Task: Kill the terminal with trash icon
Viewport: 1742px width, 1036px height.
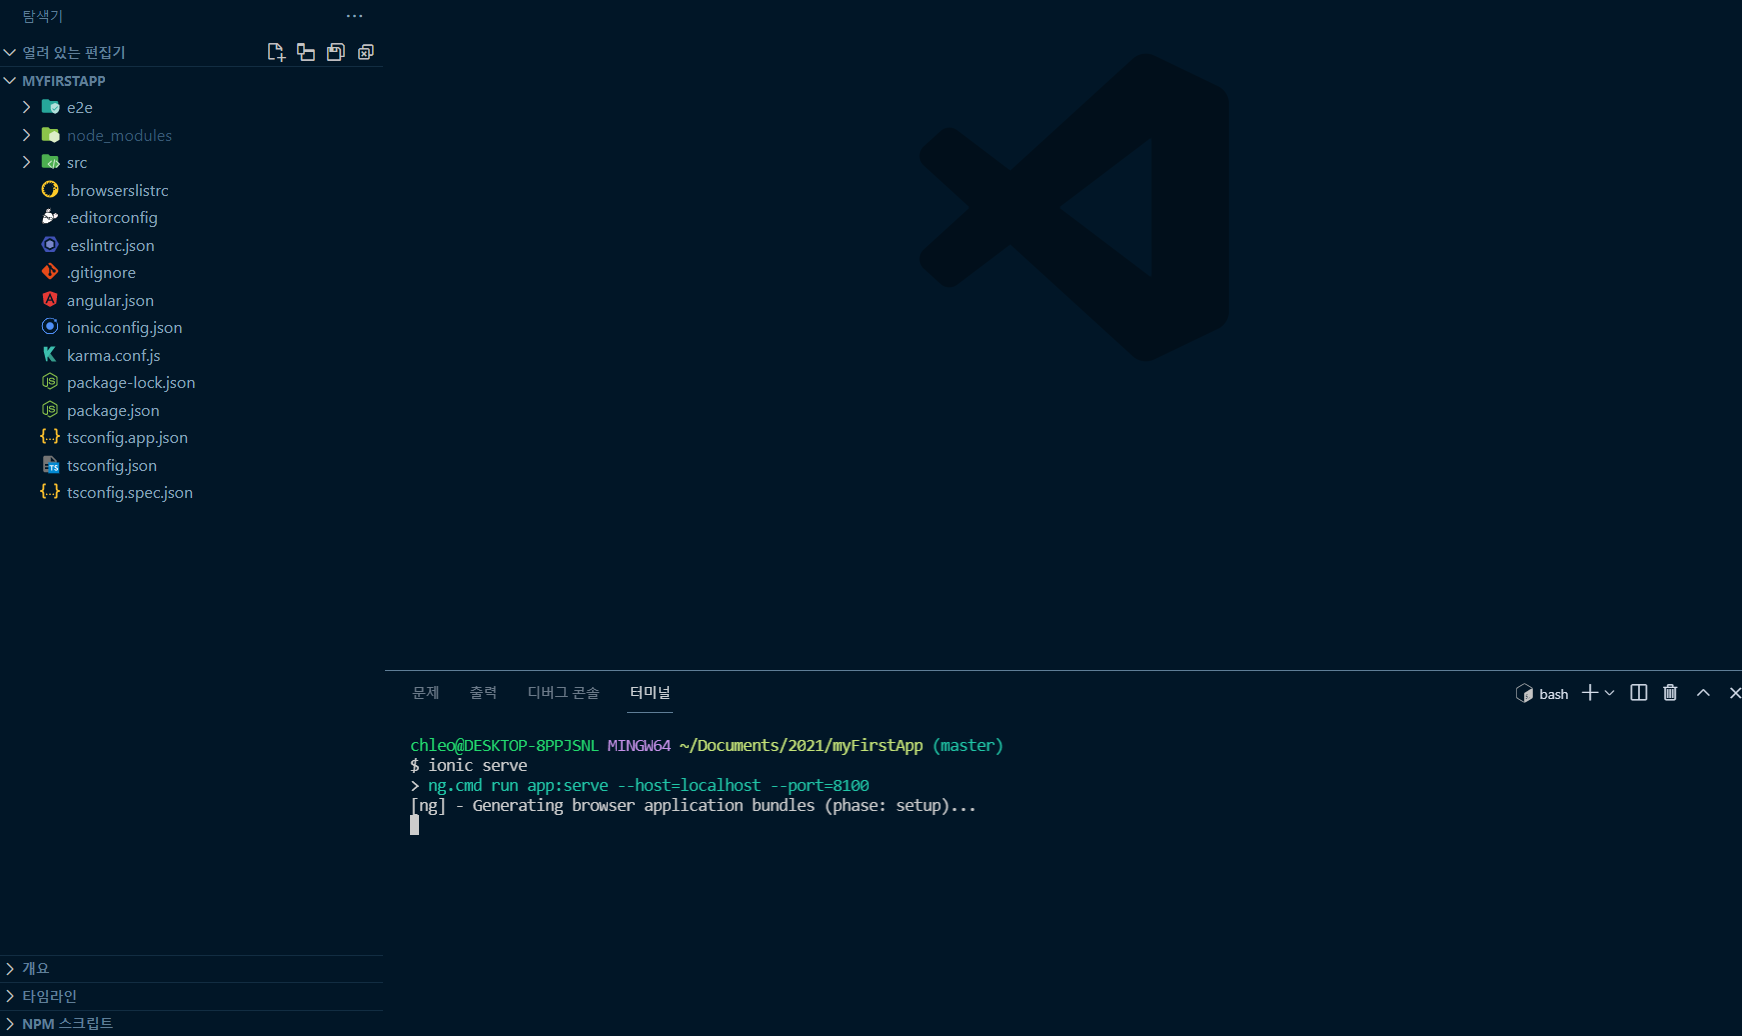Action: [1670, 693]
